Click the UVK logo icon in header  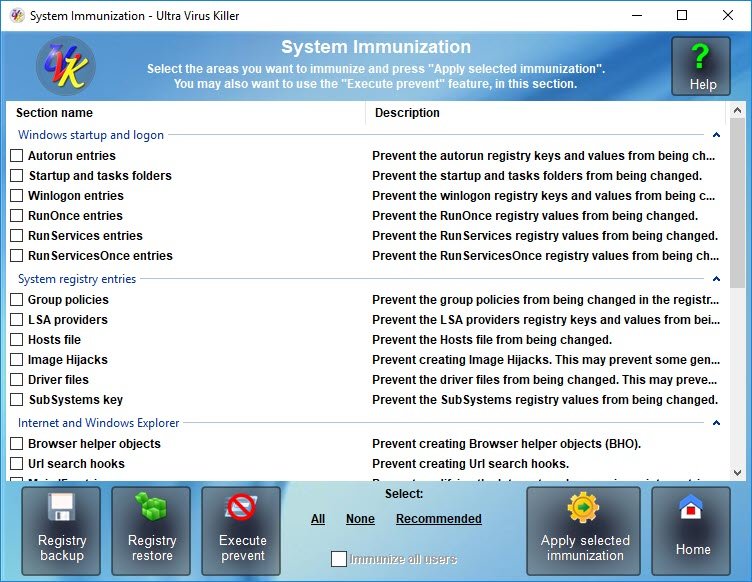[x=66, y=66]
